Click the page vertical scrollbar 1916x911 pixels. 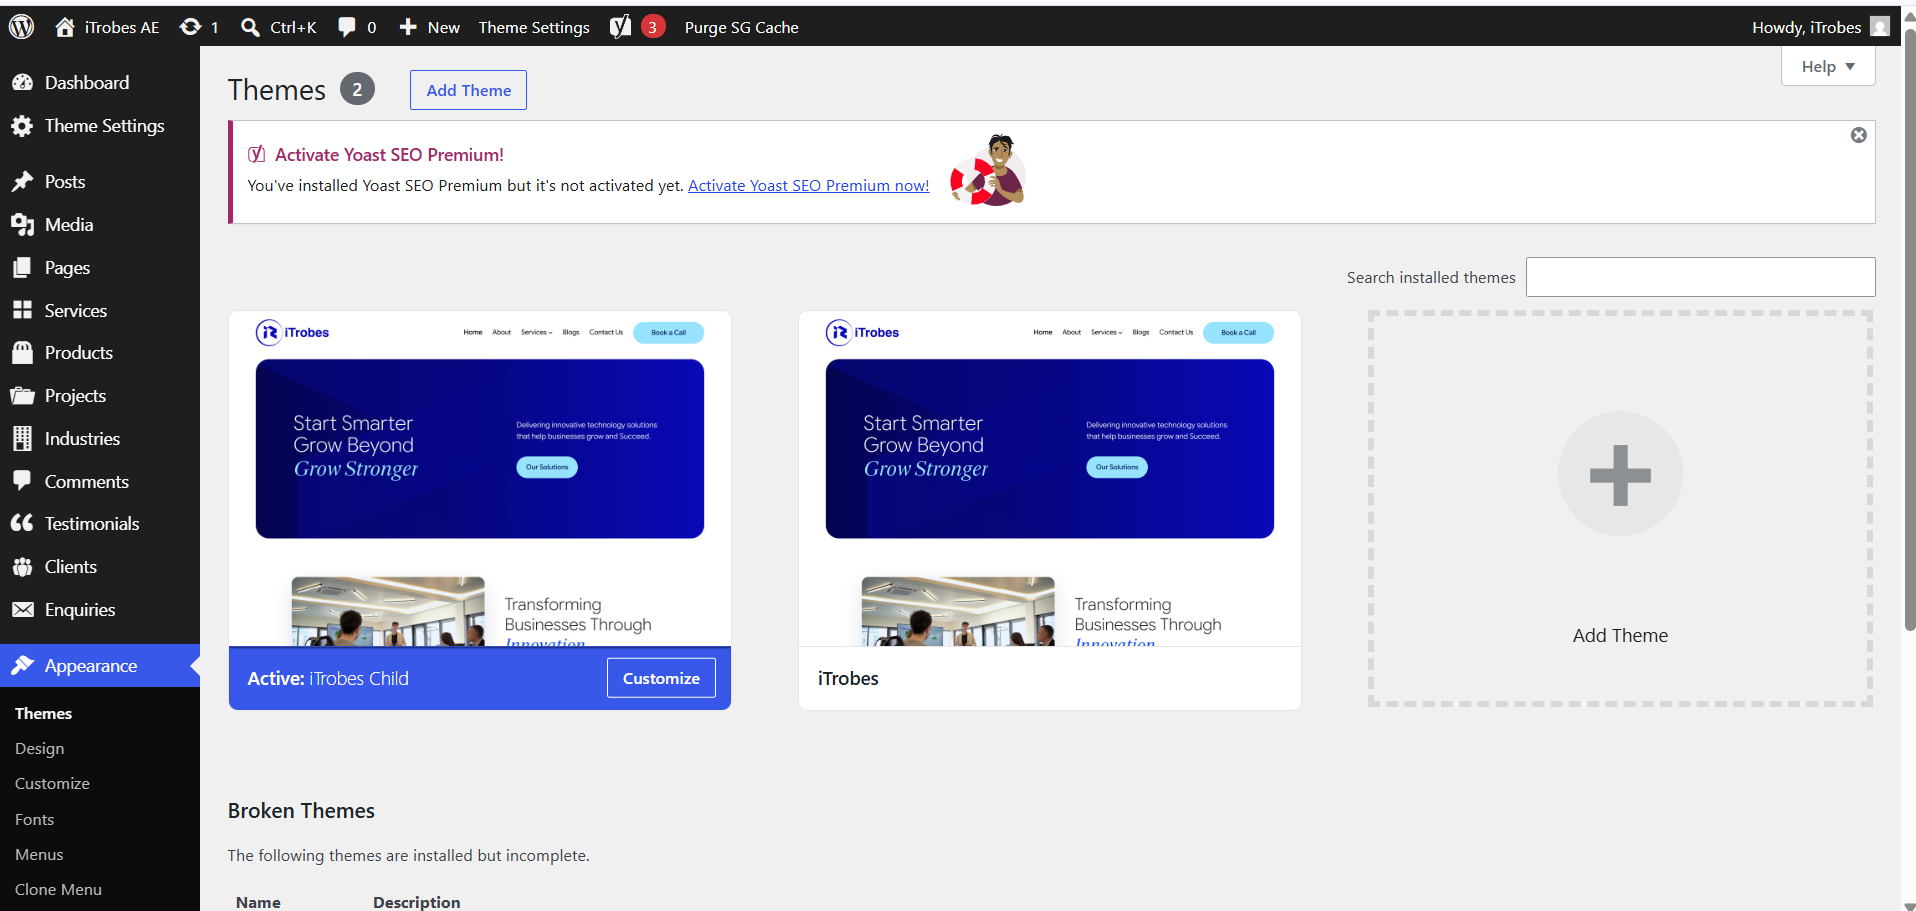(x=1909, y=330)
